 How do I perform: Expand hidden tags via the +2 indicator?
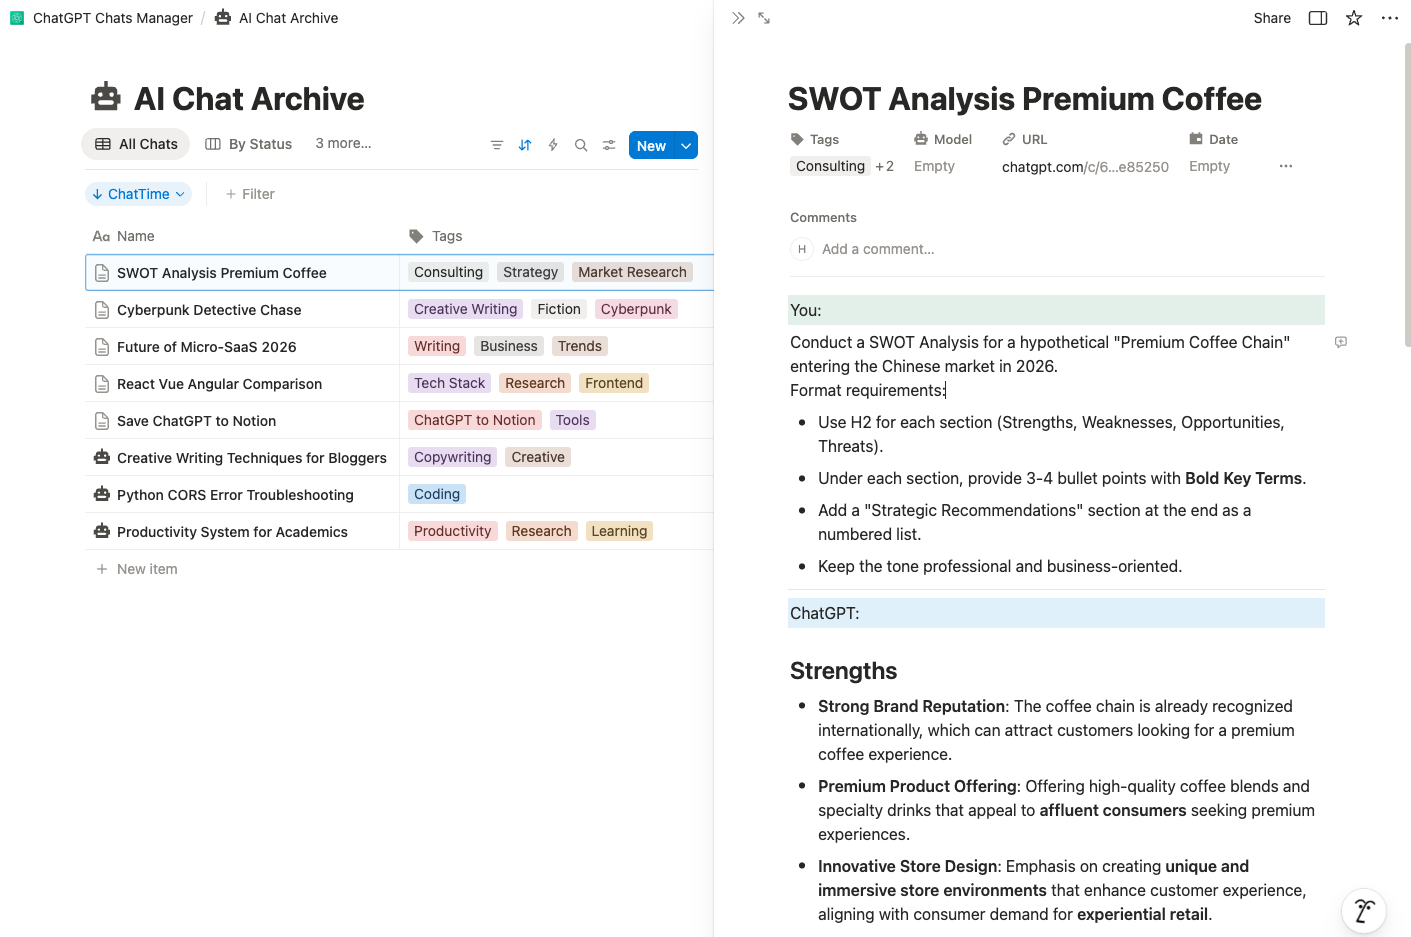pyautogui.click(x=884, y=166)
